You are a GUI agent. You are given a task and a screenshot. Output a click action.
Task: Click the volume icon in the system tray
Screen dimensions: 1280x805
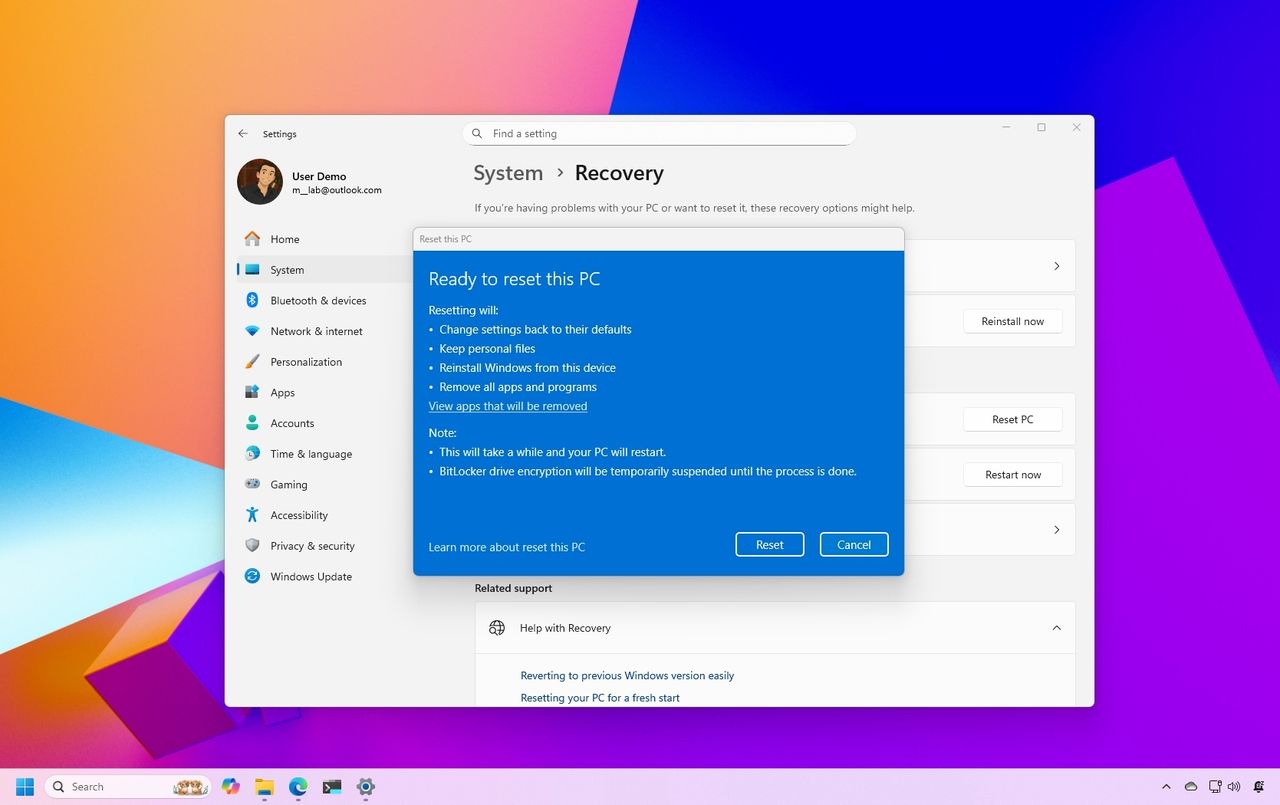click(x=1234, y=787)
